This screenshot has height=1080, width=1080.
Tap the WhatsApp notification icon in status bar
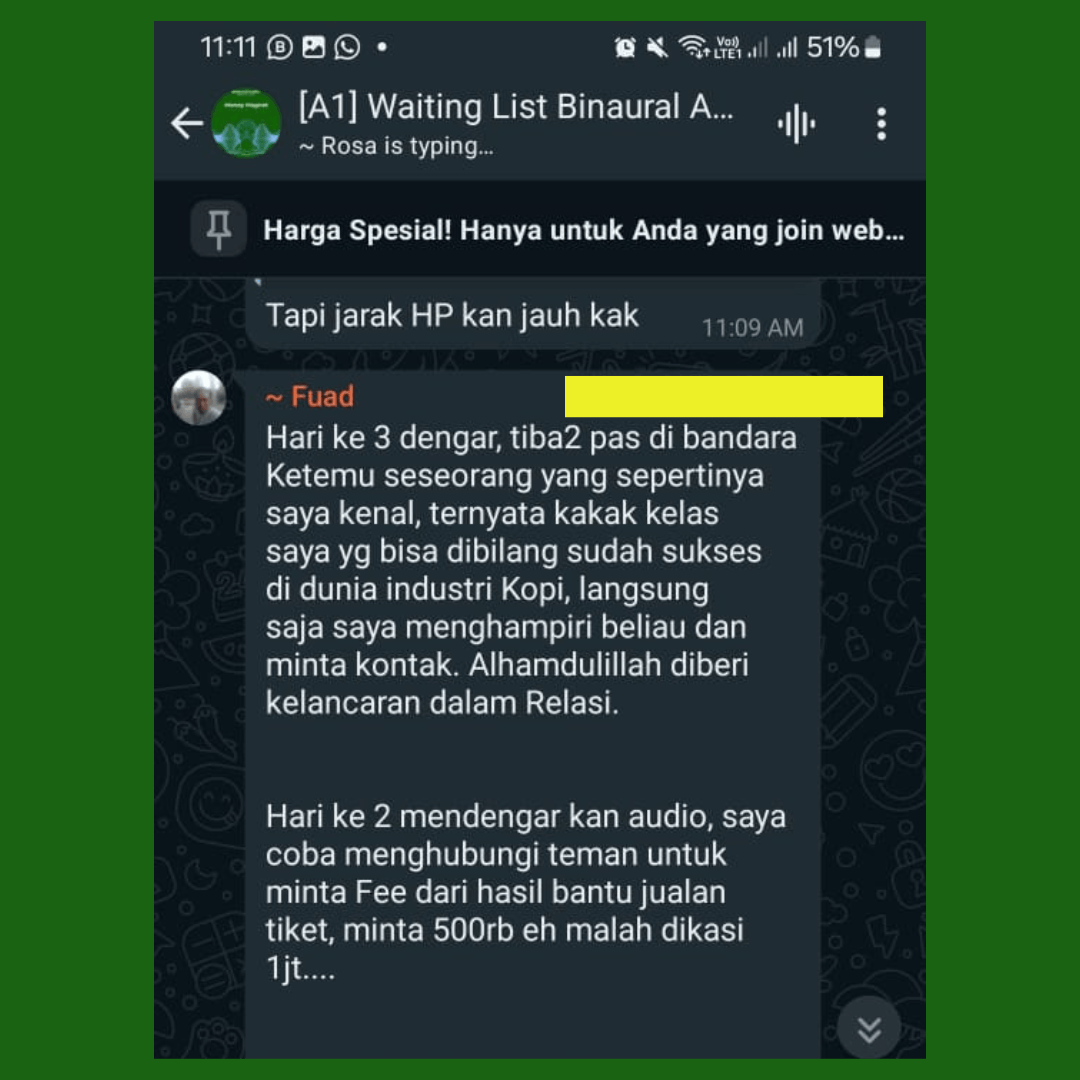tap(347, 48)
